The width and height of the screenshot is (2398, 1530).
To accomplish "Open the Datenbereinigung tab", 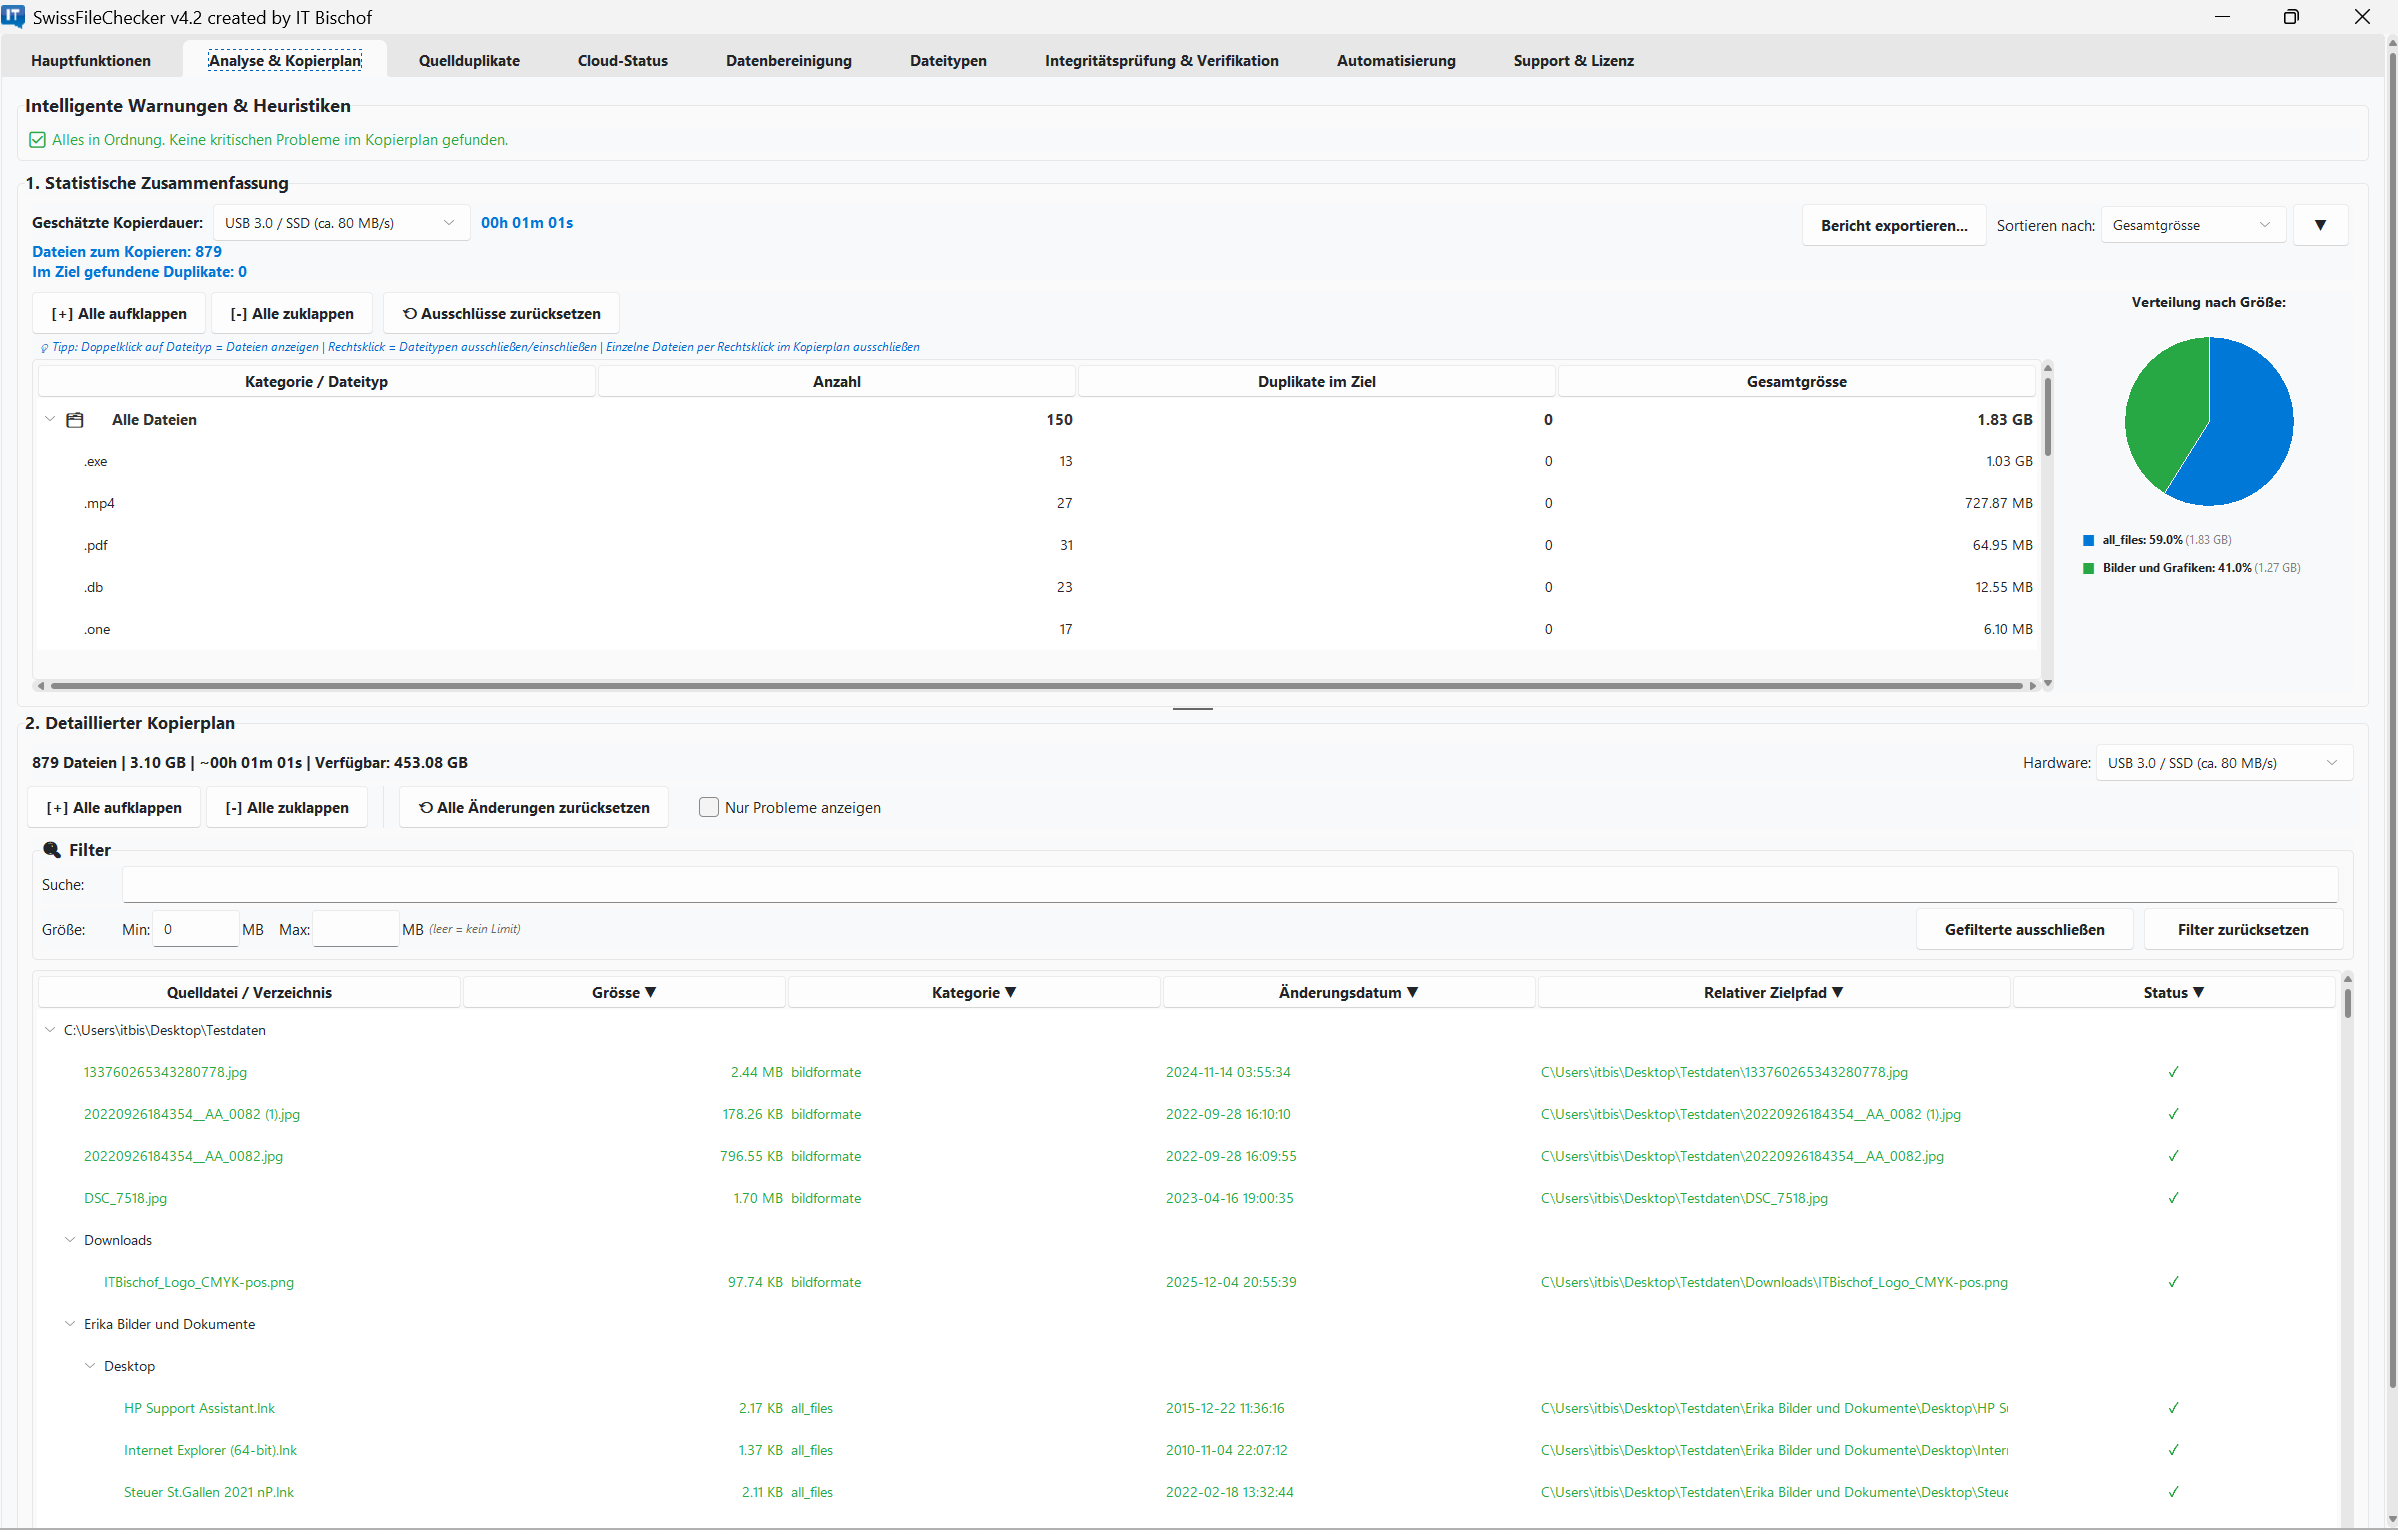I will pyautogui.click(x=788, y=60).
